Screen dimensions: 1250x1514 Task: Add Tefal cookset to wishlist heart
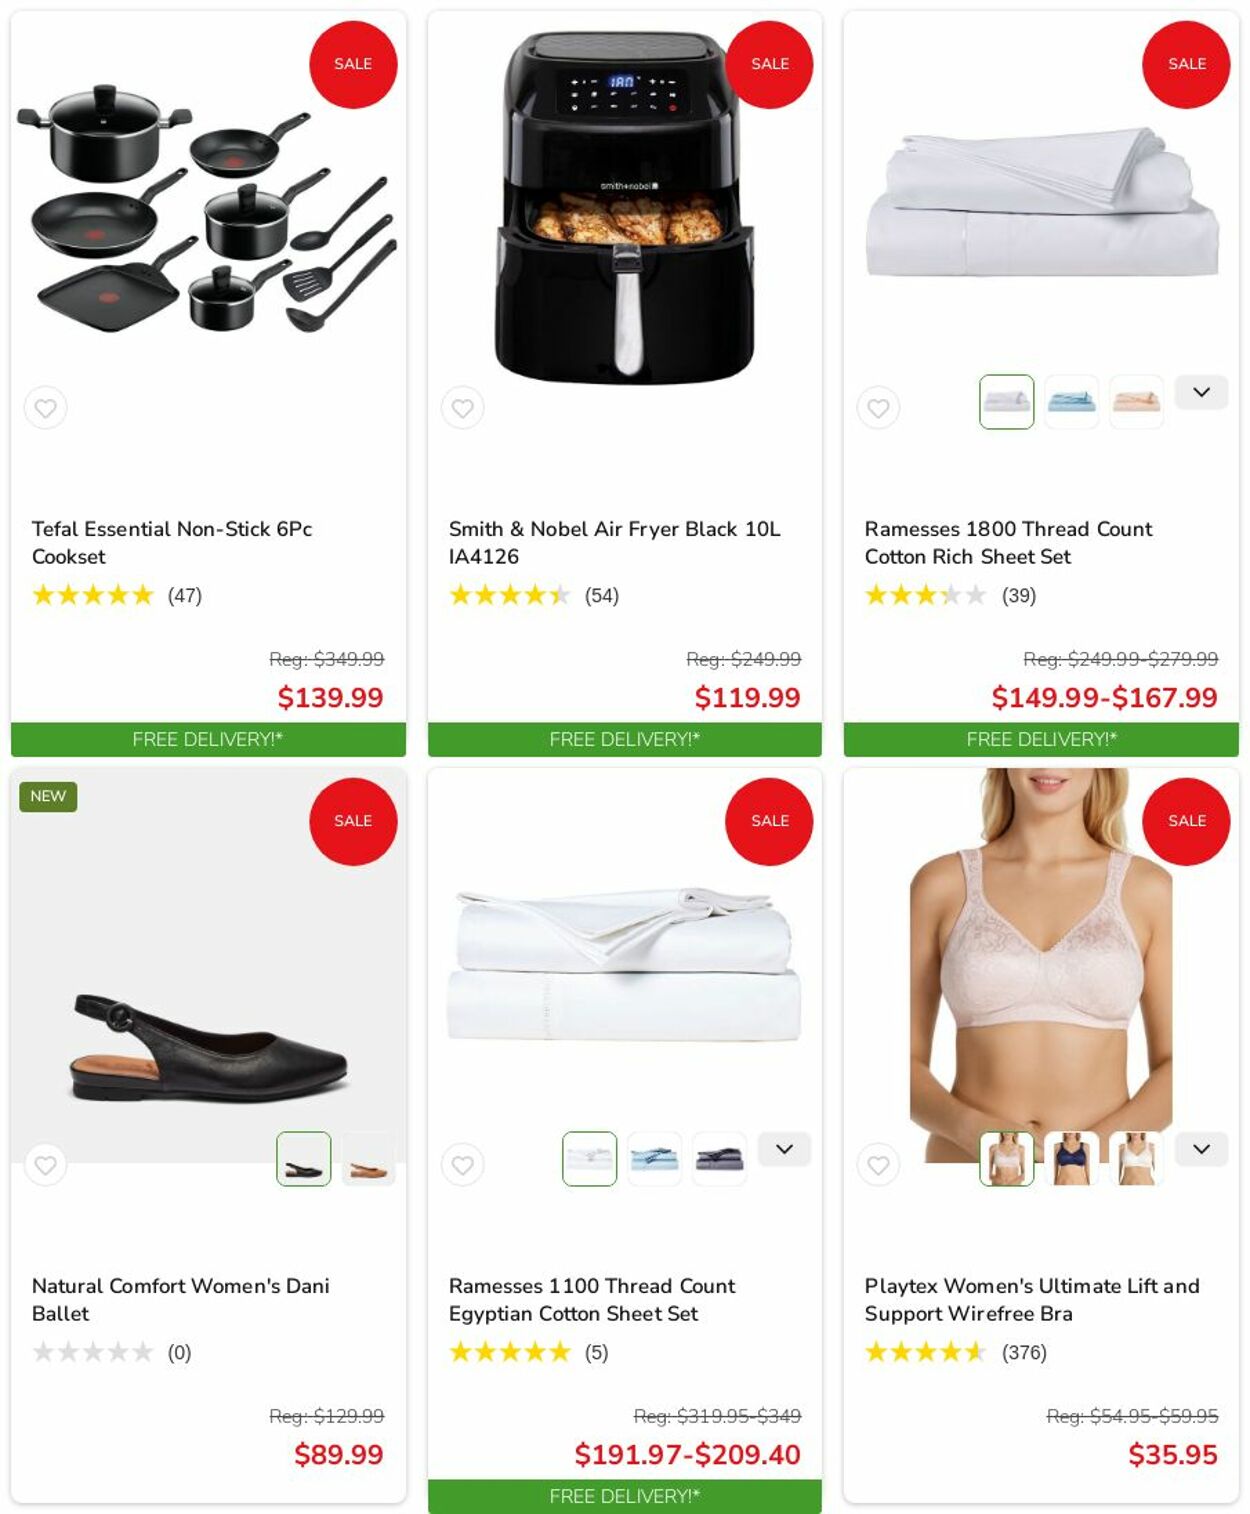pos(45,408)
